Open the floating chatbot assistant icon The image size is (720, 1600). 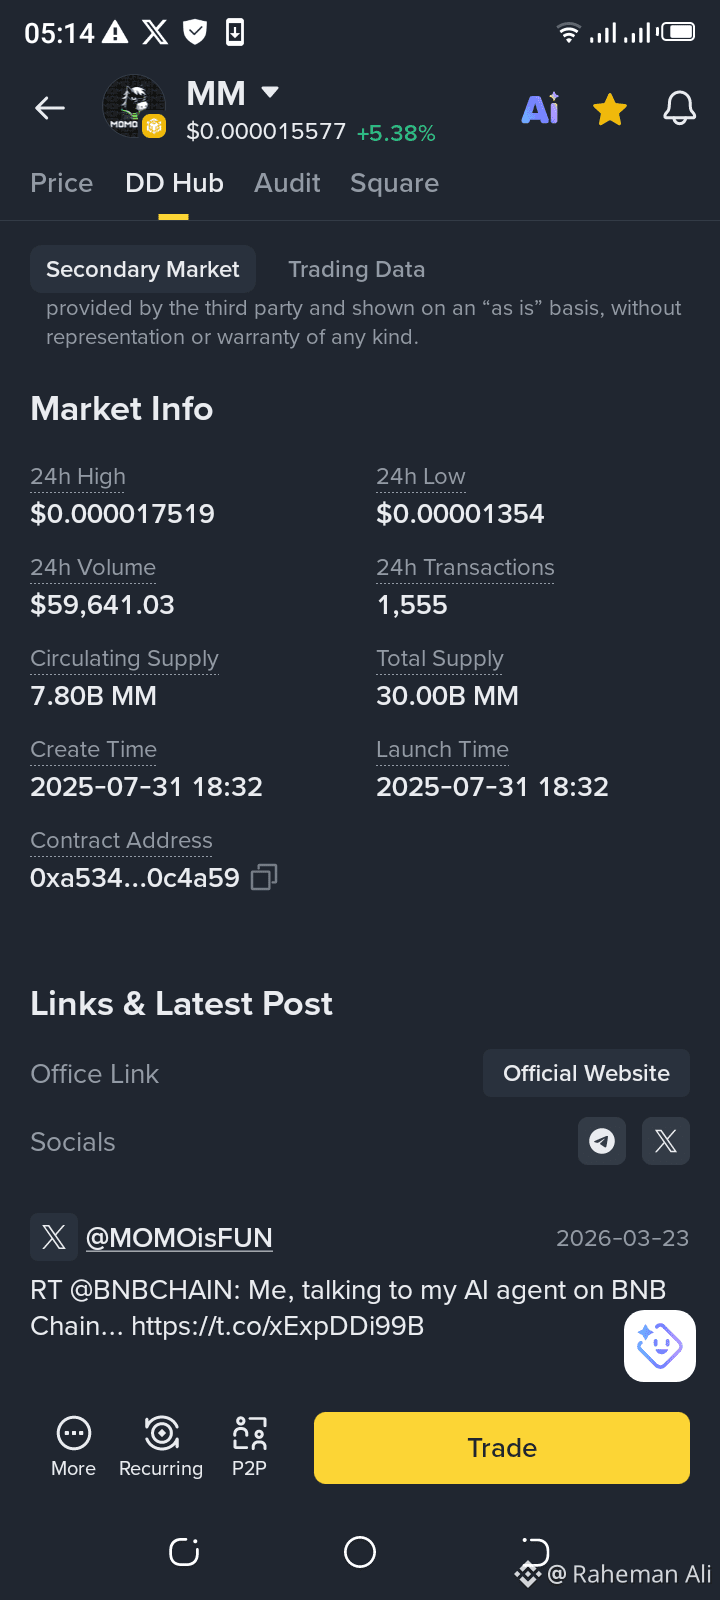(x=660, y=1346)
